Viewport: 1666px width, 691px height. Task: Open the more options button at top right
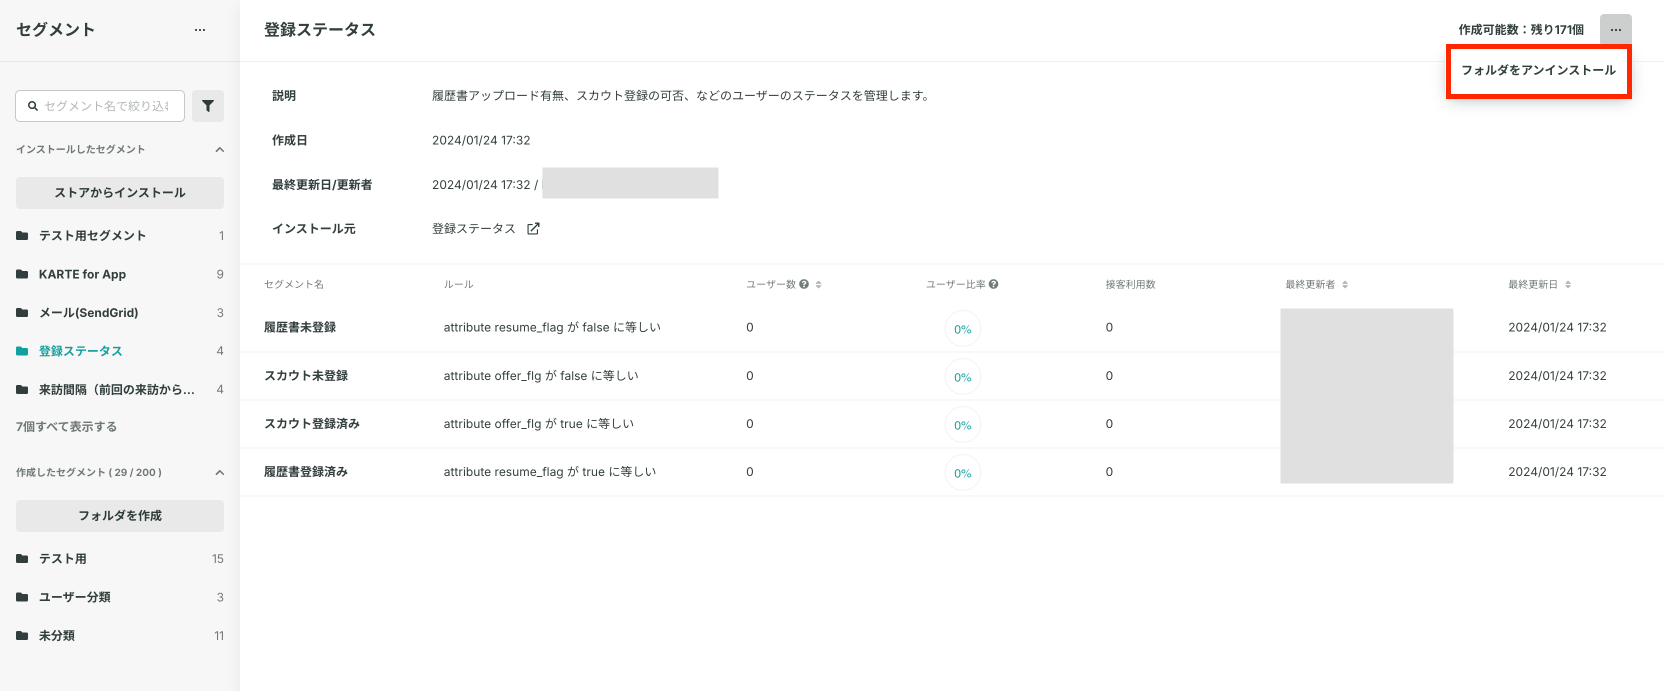pyautogui.click(x=1615, y=30)
